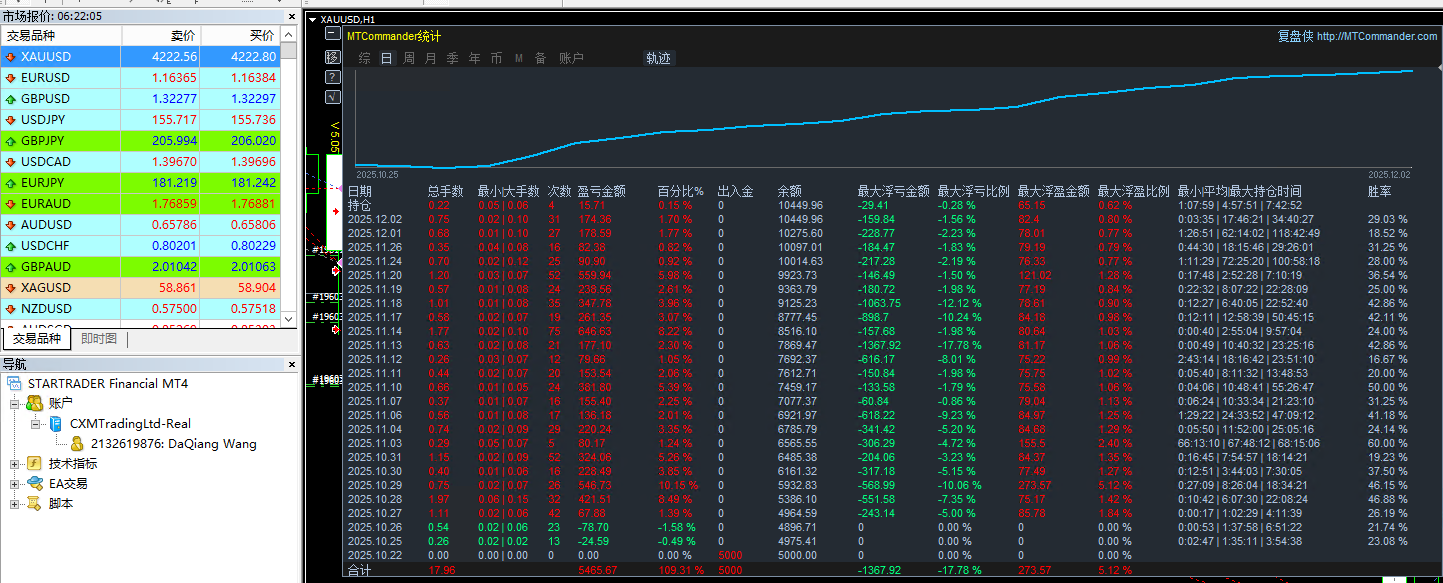This screenshot has width=1443, height=583.
Task: Click the 盈亏金额 column header
Action: (x=602, y=191)
